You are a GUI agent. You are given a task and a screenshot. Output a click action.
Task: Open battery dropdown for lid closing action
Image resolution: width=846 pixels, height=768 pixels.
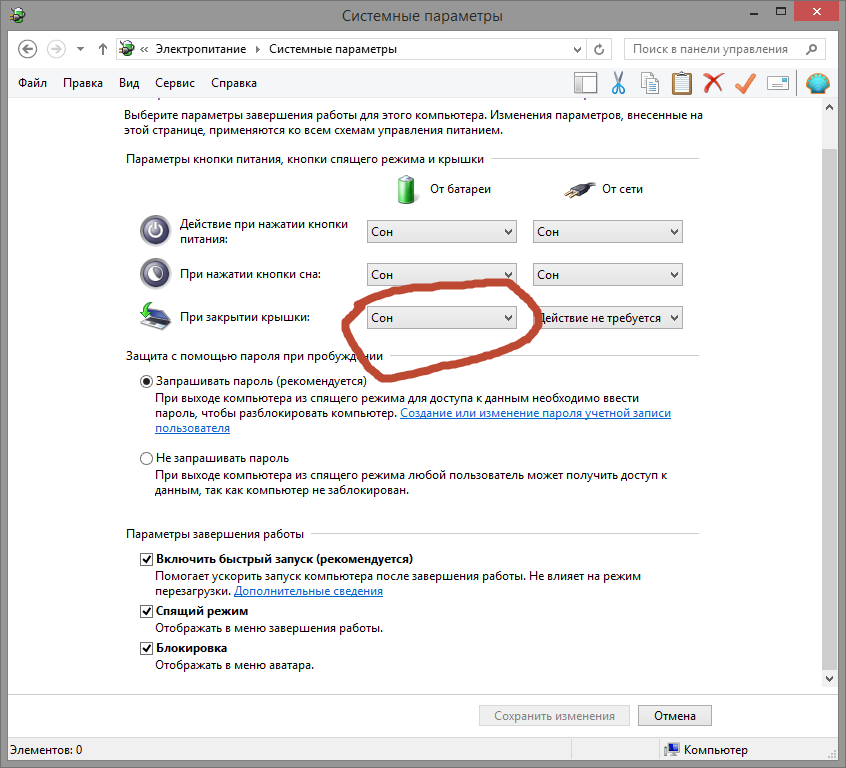tap(441, 318)
